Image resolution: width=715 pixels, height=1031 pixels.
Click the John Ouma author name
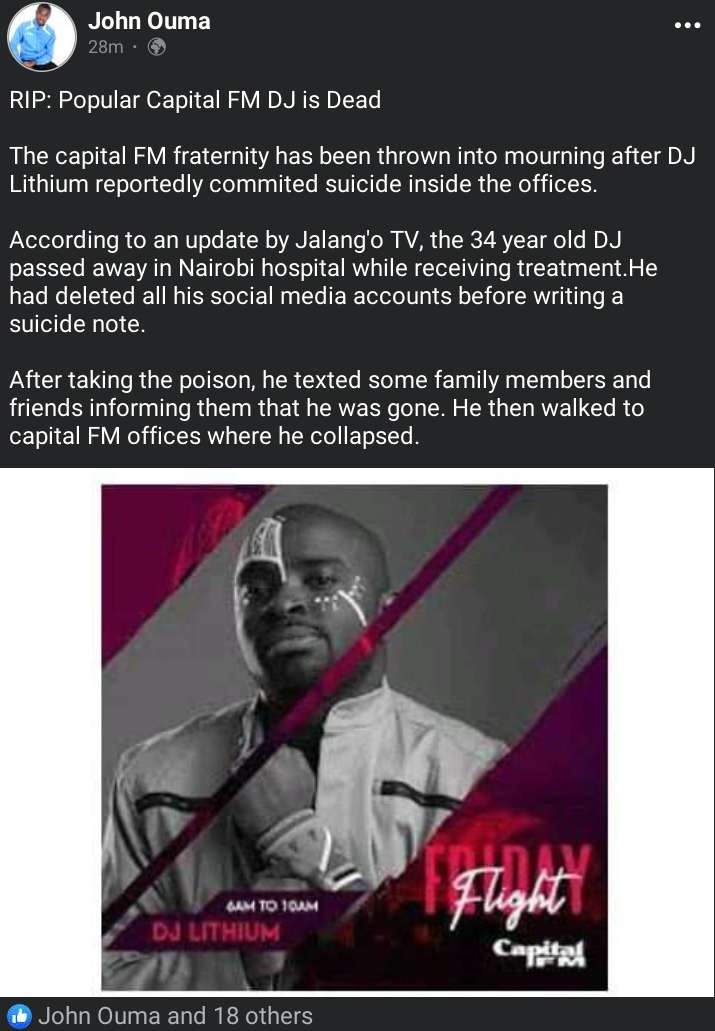tap(149, 21)
